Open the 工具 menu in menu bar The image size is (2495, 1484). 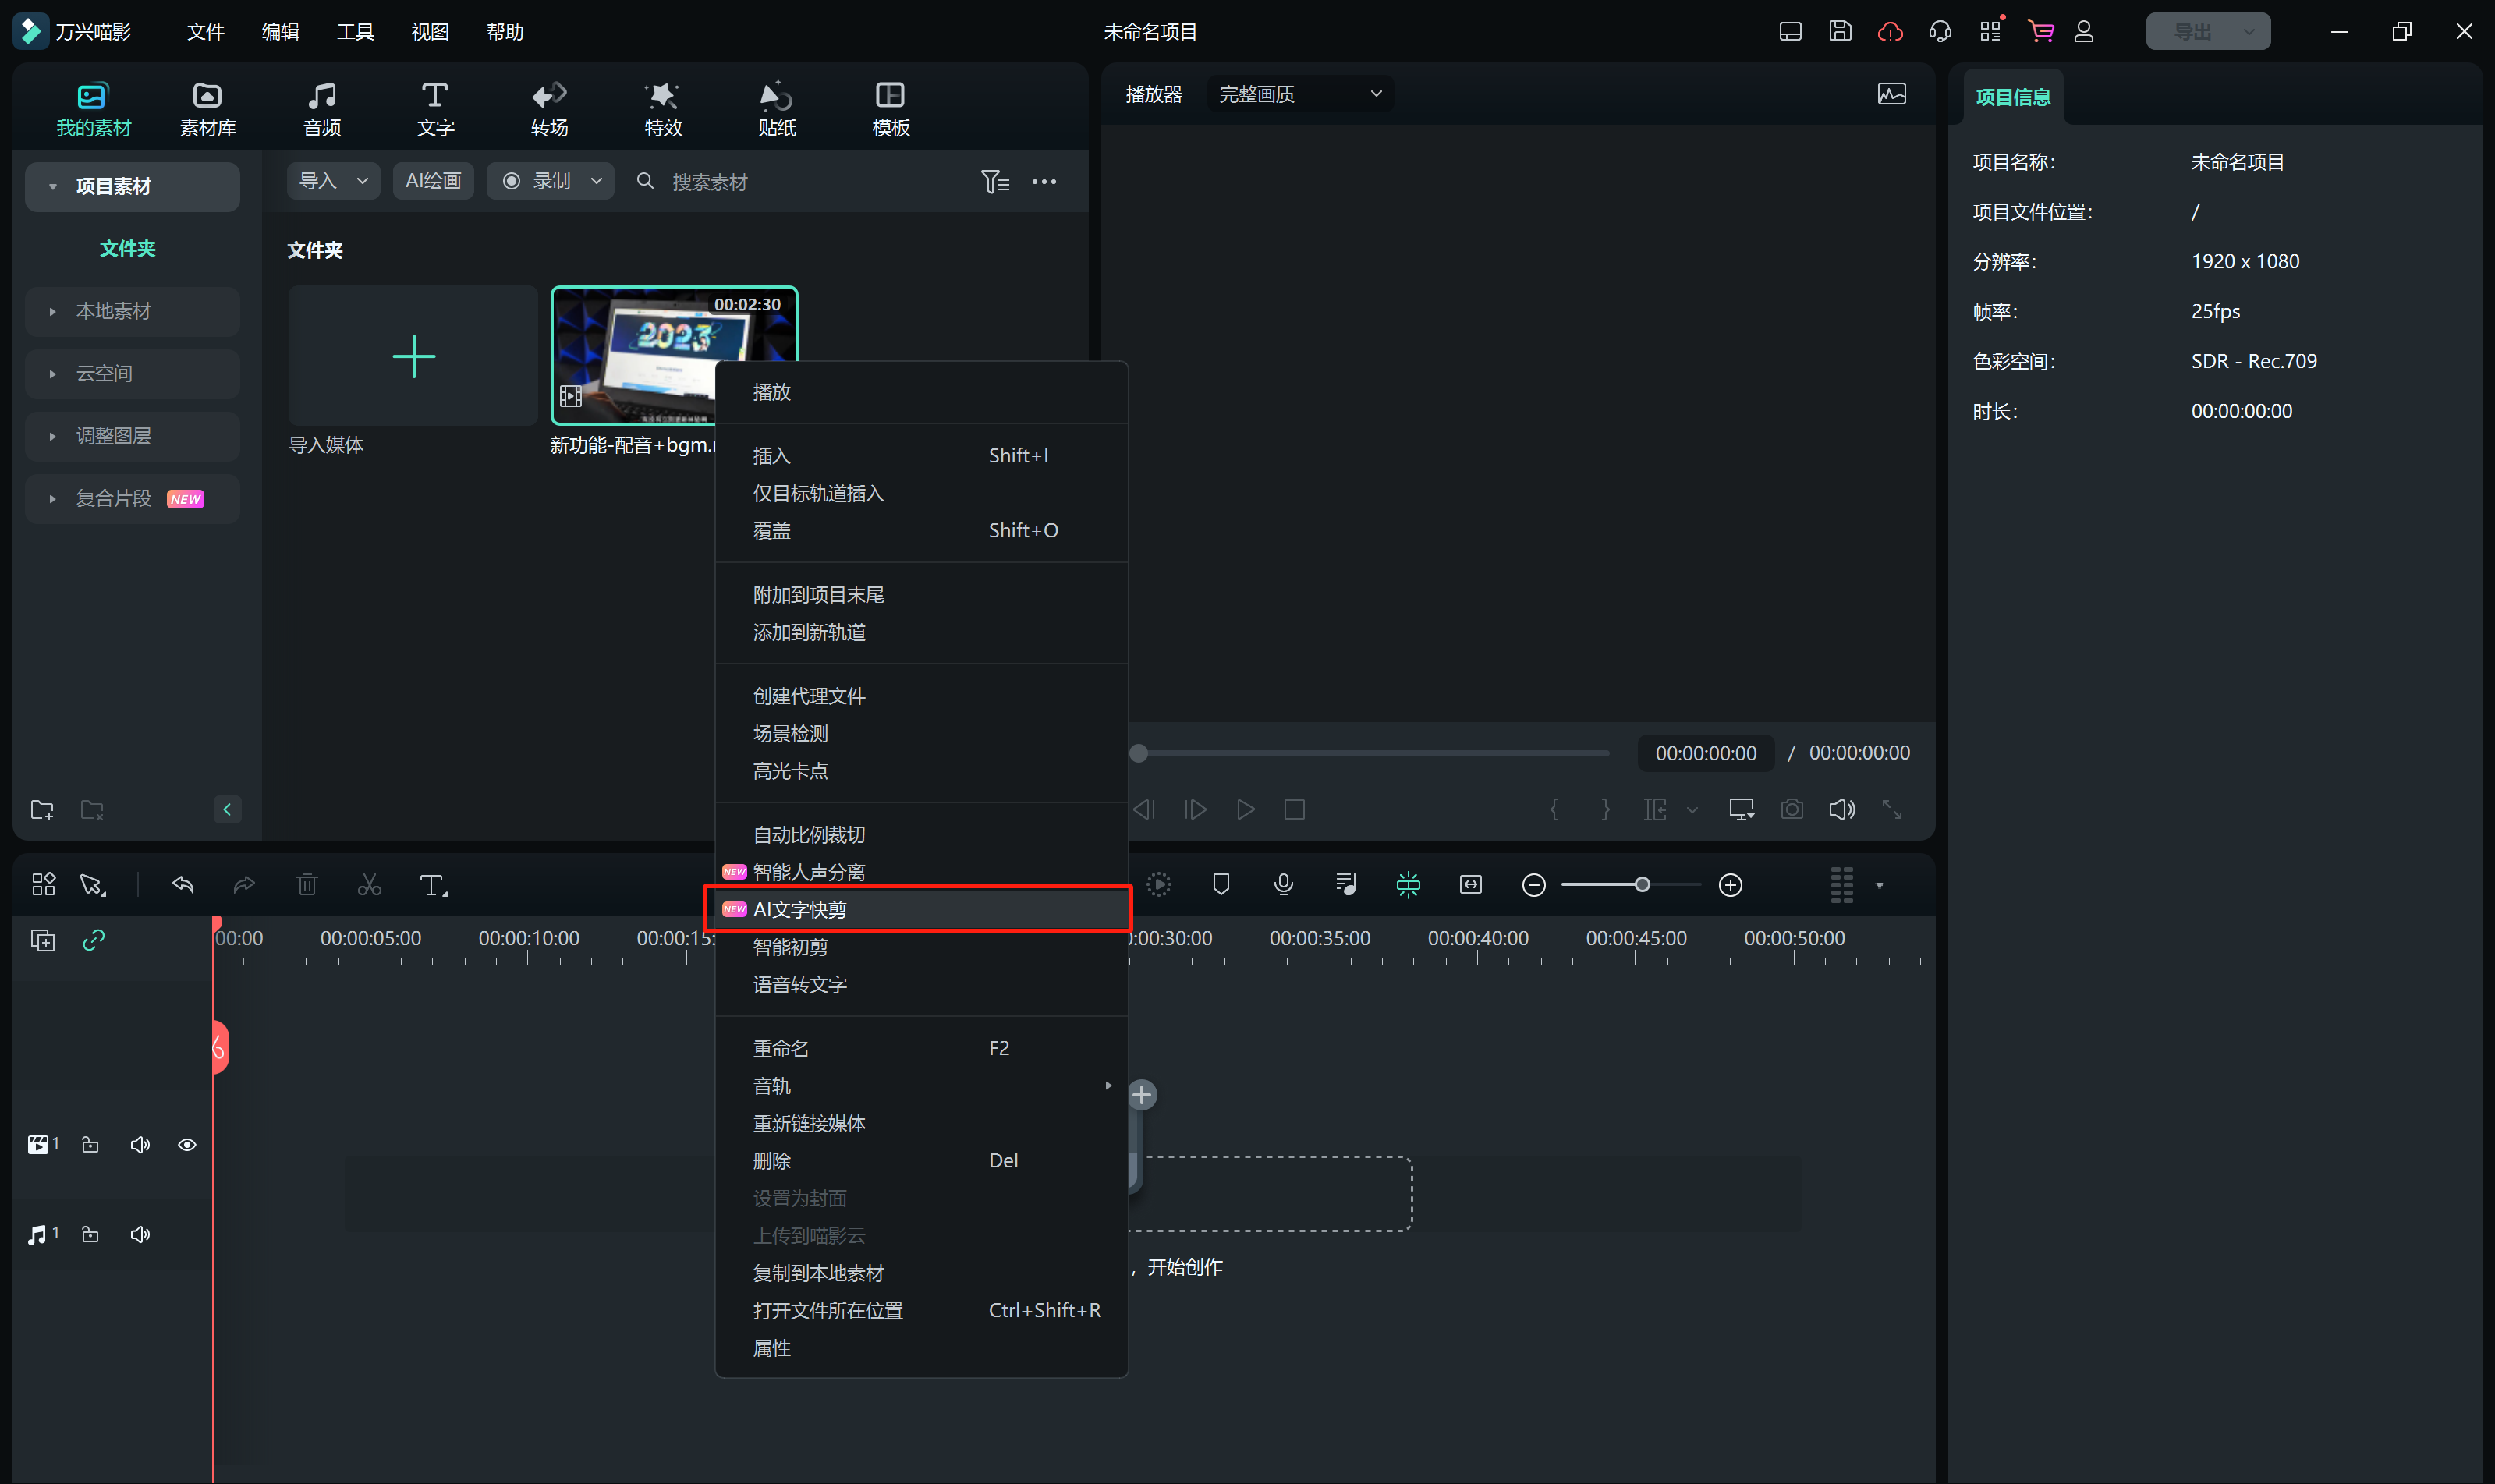pyautogui.click(x=354, y=32)
